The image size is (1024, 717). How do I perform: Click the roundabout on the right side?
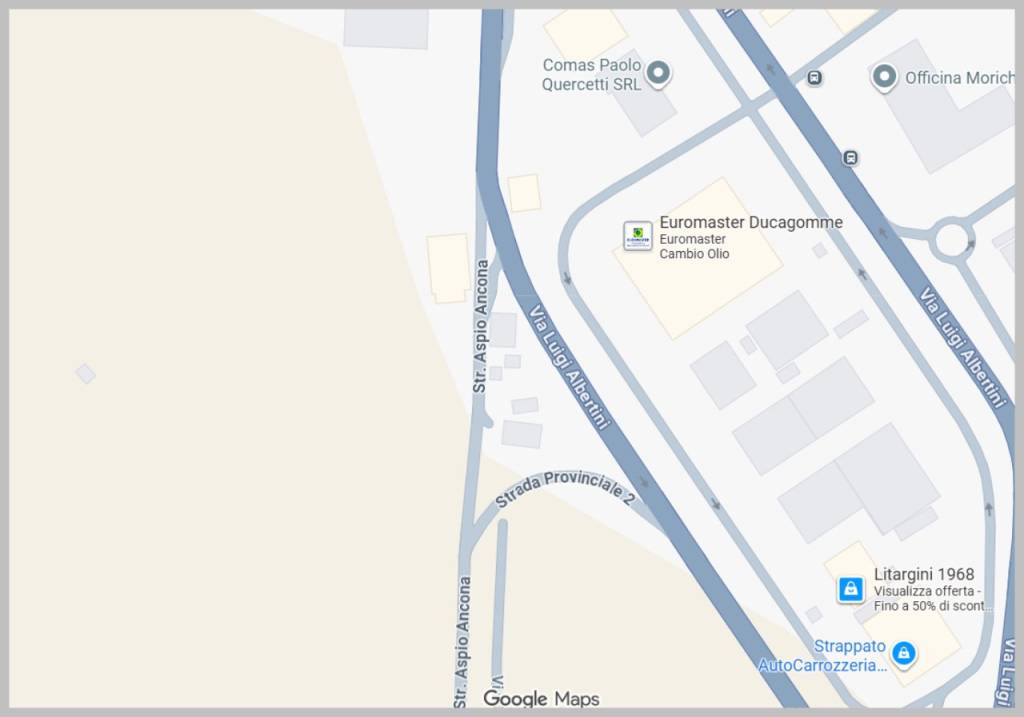pyautogui.click(x=952, y=240)
